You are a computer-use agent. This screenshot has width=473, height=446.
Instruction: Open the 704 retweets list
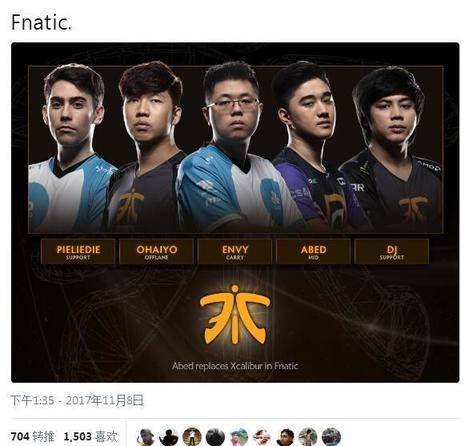33,436
